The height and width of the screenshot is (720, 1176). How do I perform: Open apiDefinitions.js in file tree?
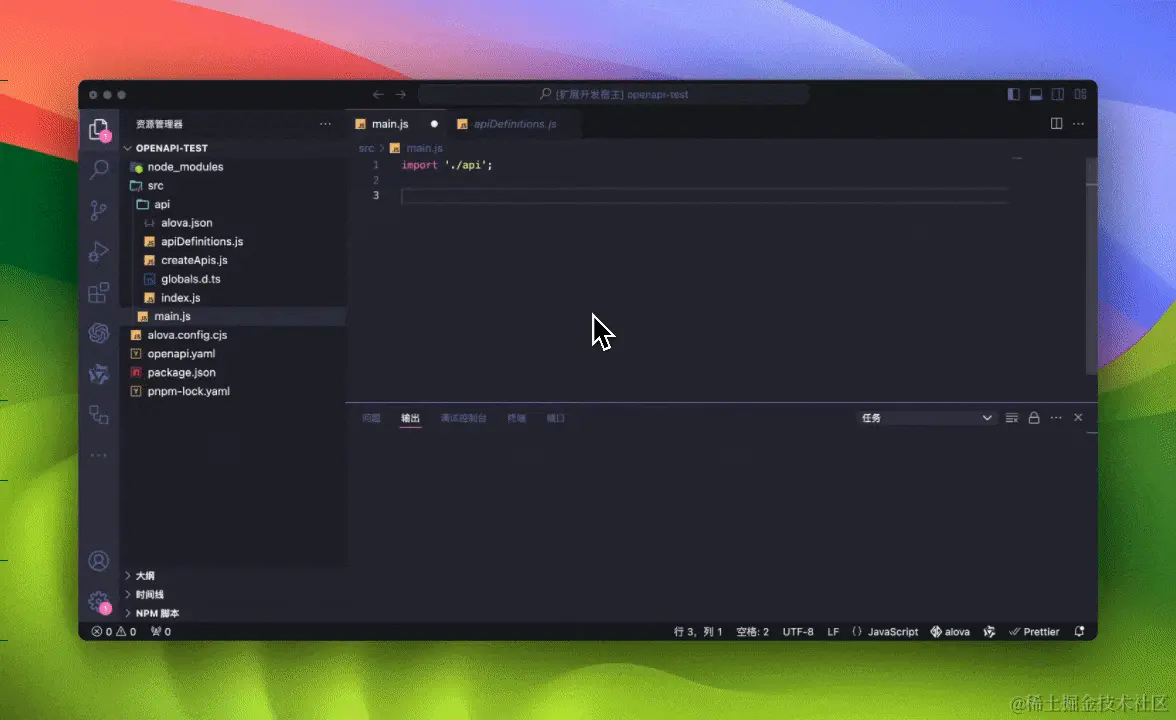click(x=202, y=242)
